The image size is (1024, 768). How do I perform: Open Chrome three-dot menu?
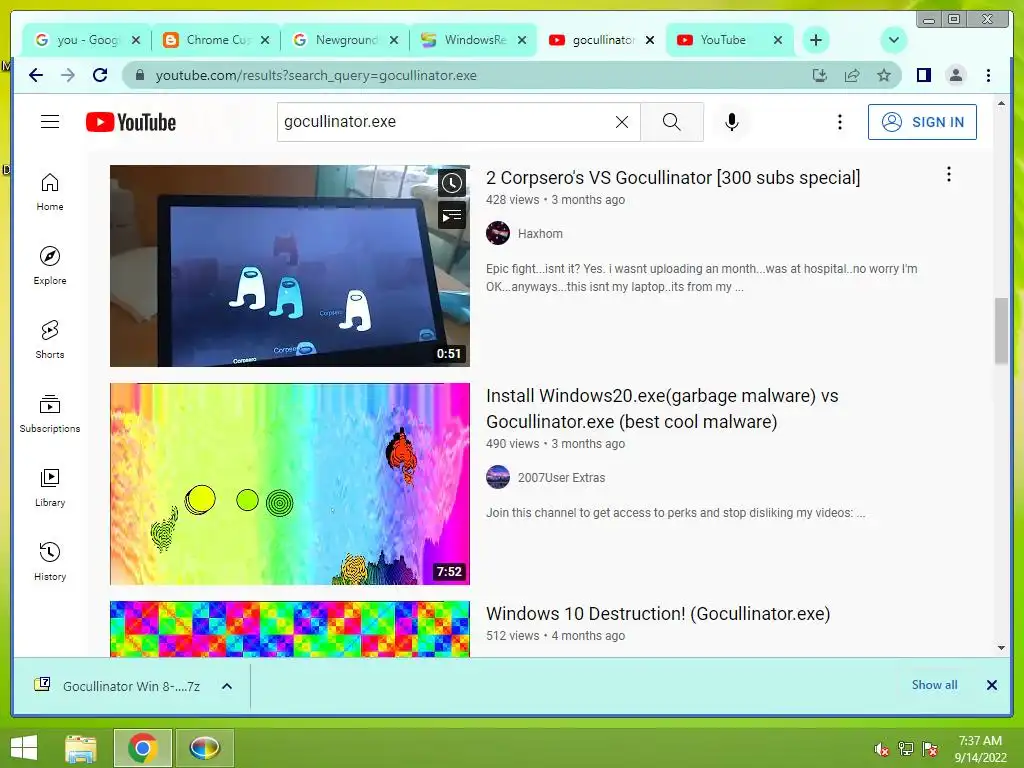(988, 75)
